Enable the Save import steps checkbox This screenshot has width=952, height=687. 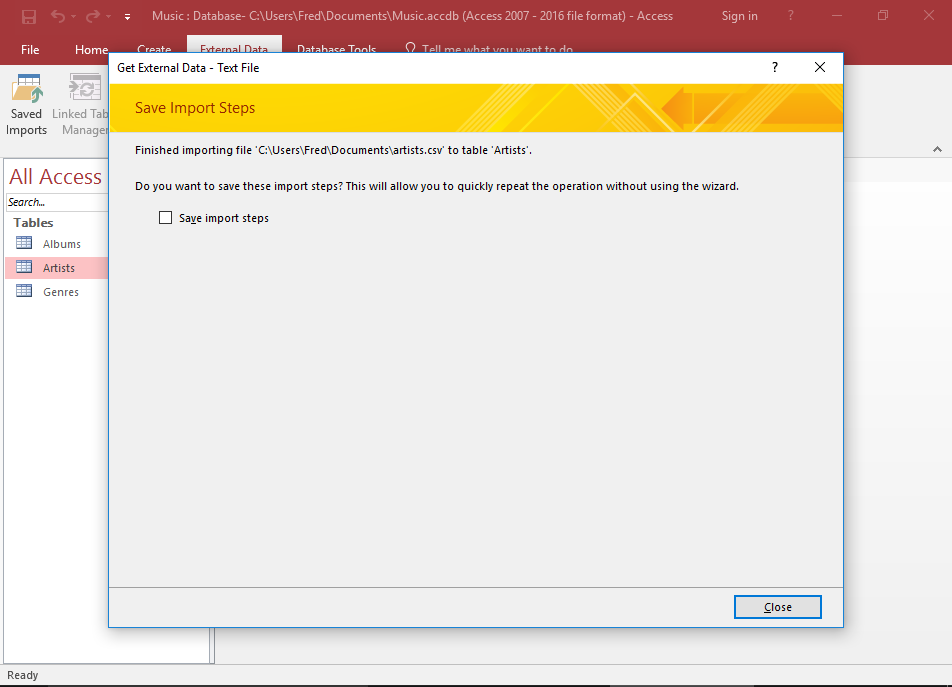[x=165, y=218]
